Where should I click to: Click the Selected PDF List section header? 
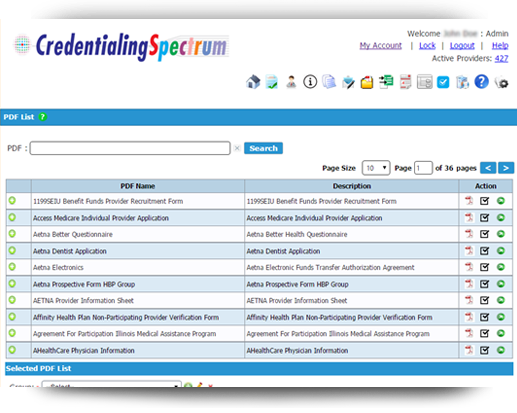coord(259,369)
